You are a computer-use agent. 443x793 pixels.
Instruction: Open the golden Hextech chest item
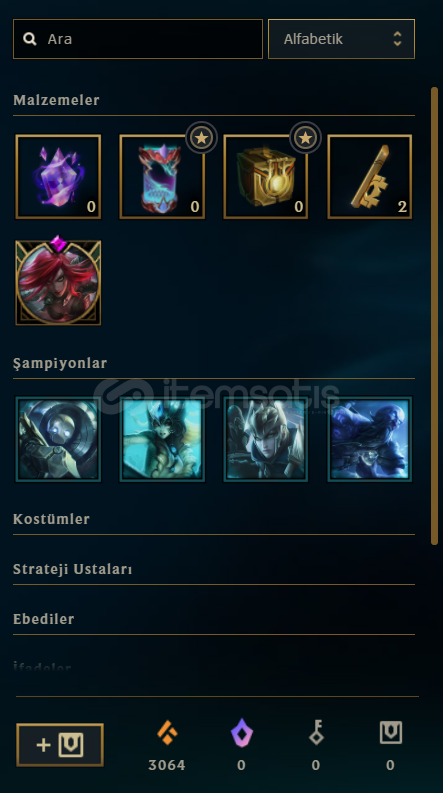(266, 177)
